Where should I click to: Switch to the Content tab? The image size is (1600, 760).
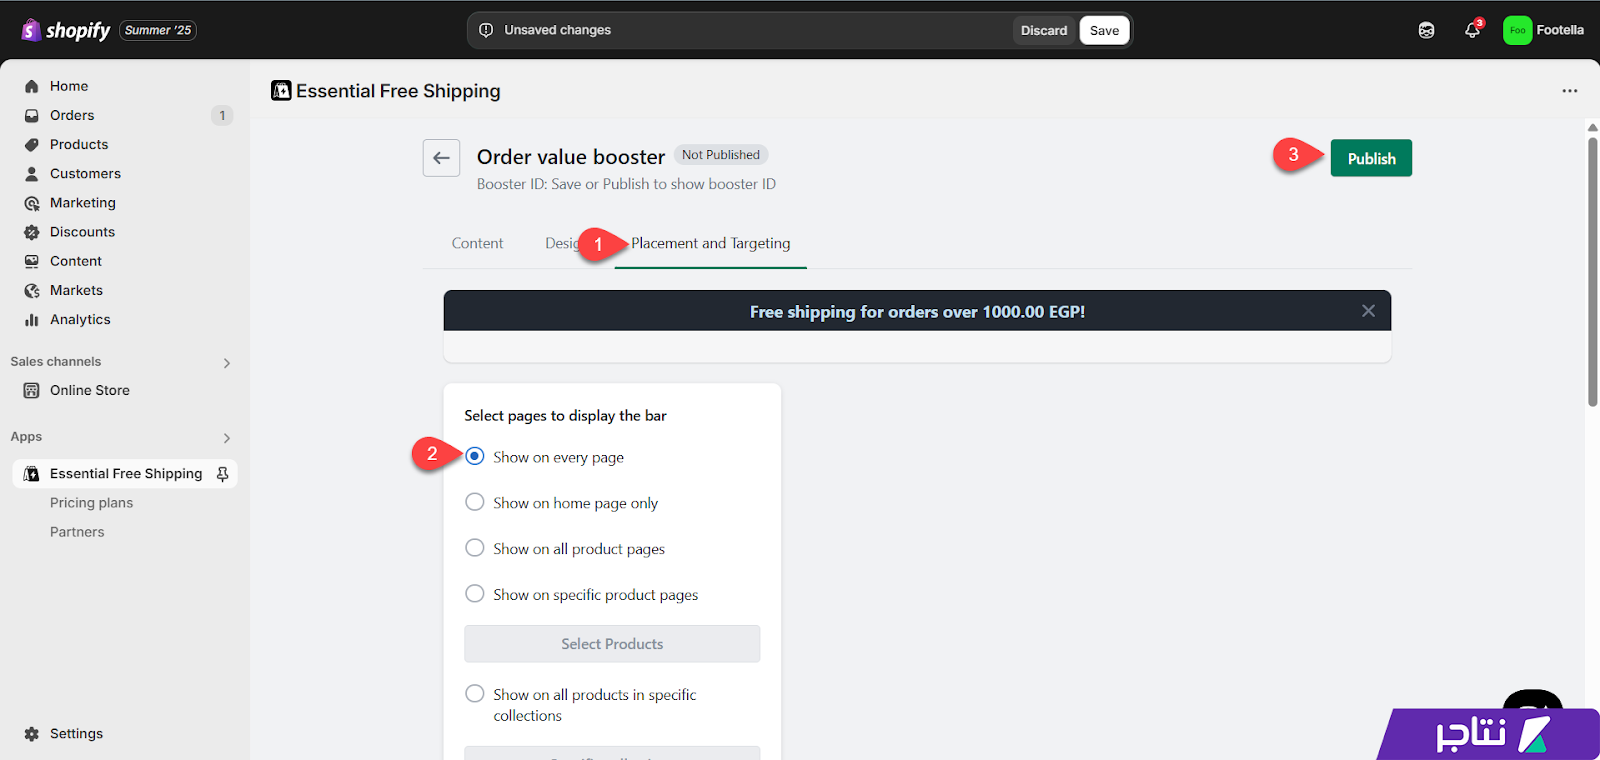(x=477, y=243)
